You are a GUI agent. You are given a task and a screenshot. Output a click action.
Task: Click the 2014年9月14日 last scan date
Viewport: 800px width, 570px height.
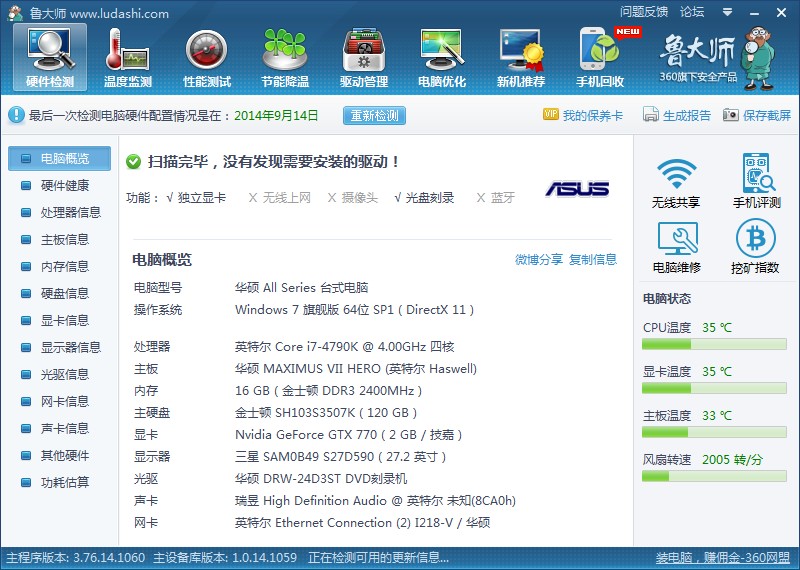(x=276, y=116)
